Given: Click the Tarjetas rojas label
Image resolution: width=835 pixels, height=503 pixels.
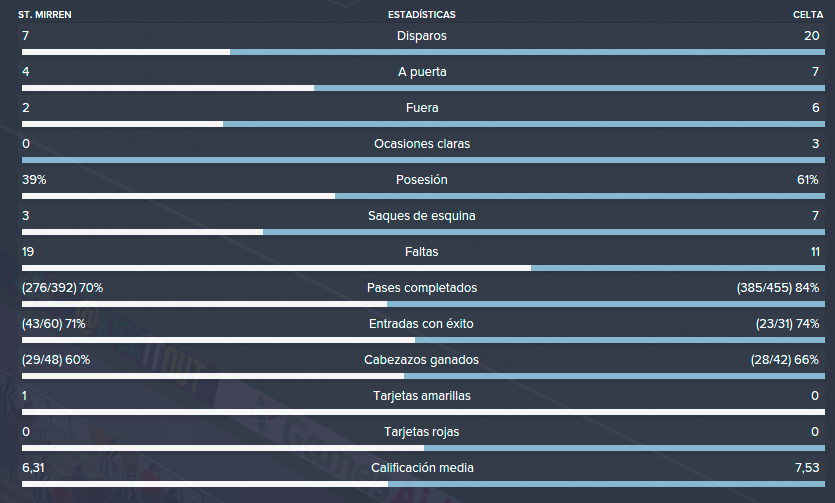Looking at the screenshot, I should pos(421,432).
